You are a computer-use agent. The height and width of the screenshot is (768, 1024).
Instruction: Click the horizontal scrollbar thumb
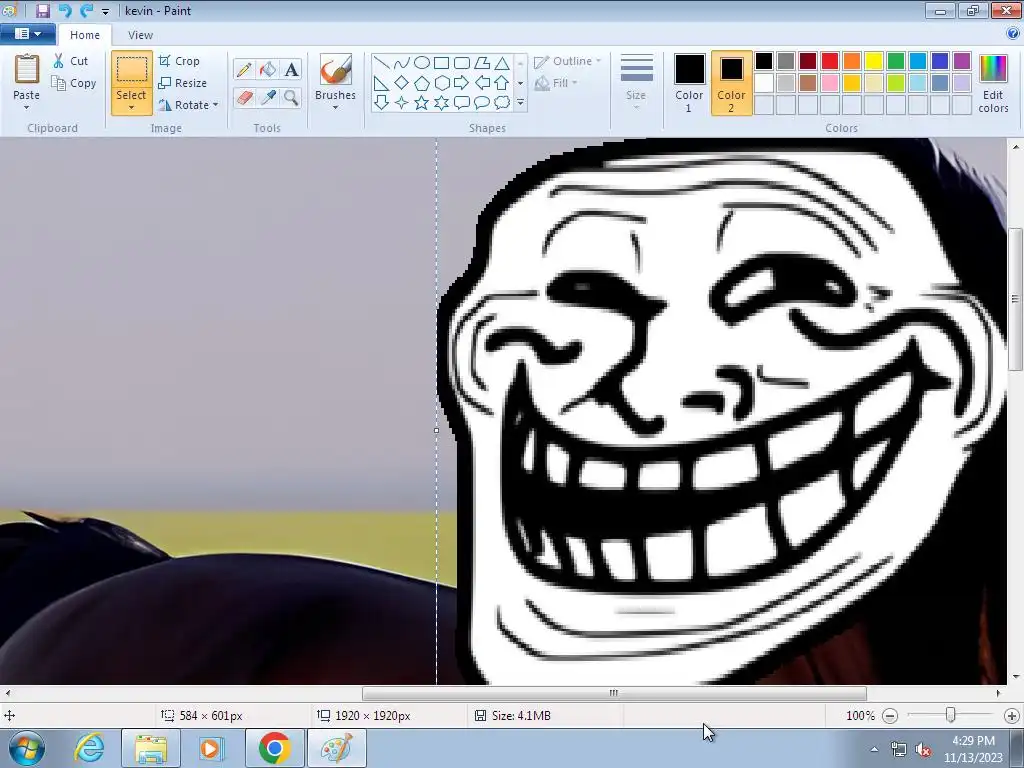(614, 693)
